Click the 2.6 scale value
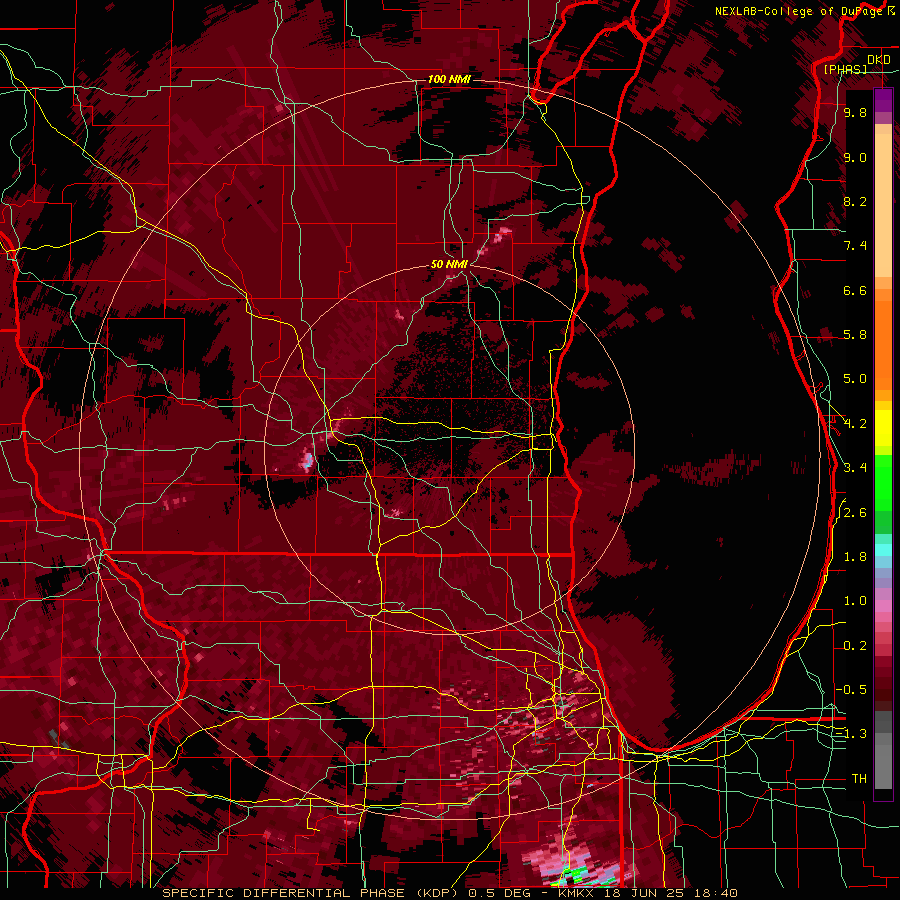Screen dimensions: 900x900 point(855,513)
